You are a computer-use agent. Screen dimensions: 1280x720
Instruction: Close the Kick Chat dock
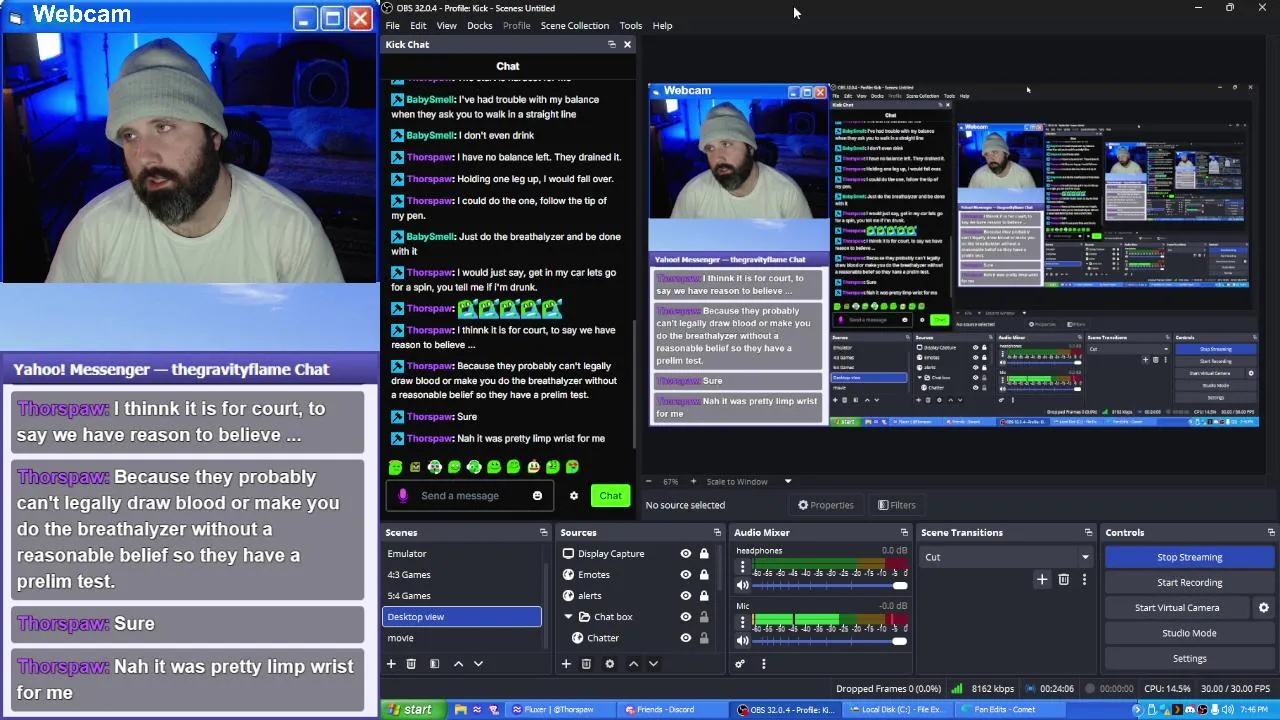coord(627,44)
